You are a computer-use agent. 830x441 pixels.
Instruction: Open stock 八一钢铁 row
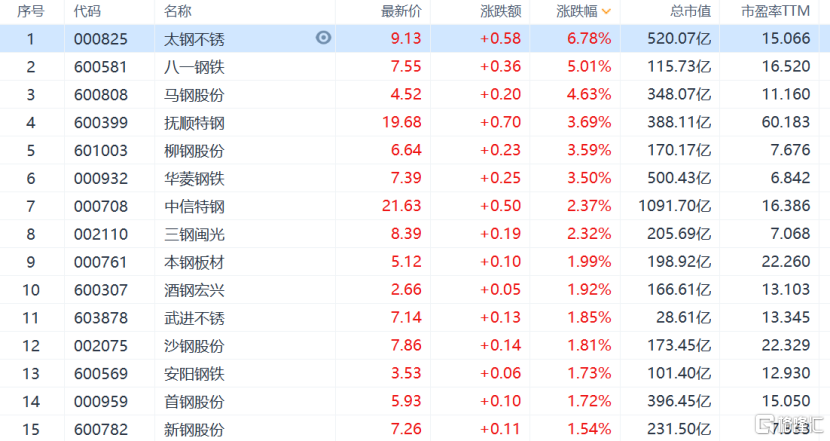pyautogui.click(x=415, y=67)
